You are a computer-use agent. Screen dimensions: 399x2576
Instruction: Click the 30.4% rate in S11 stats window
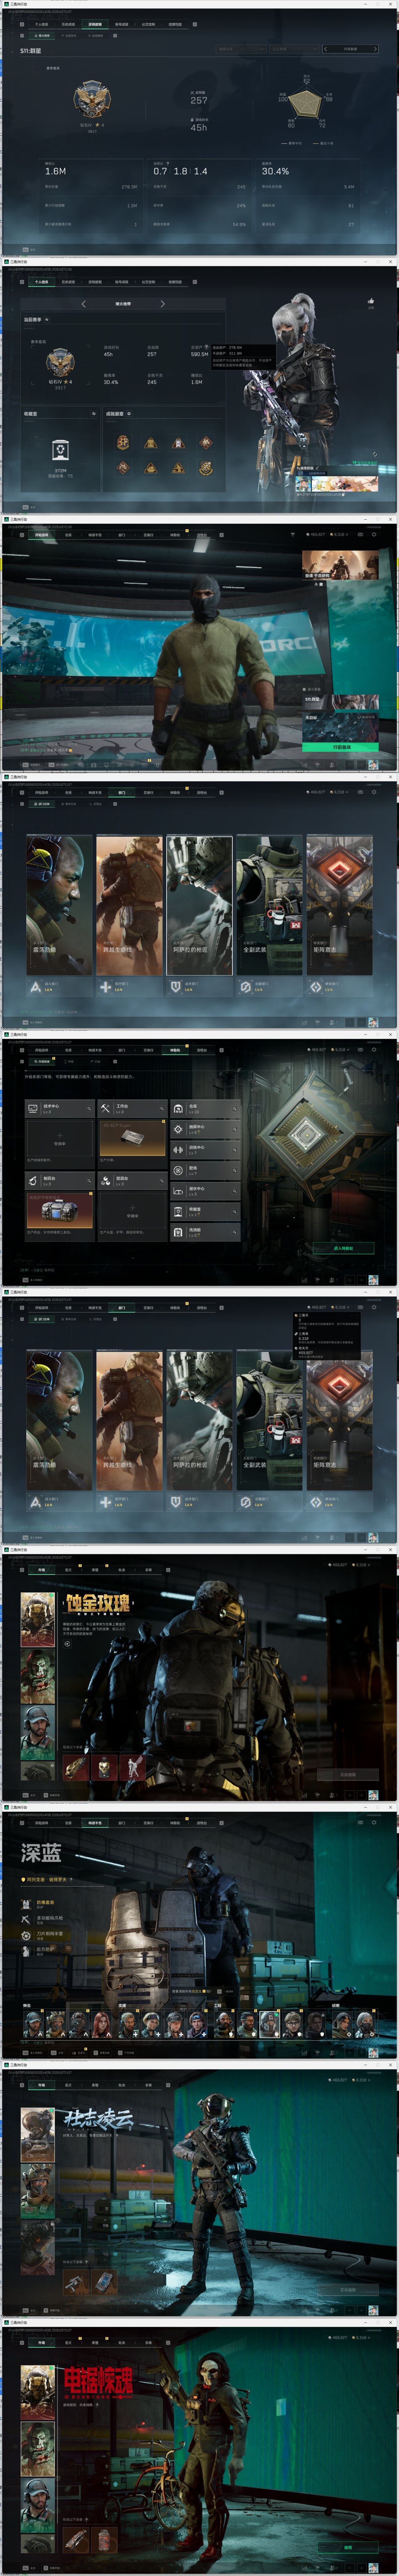pyautogui.click(x=275, y=171)
